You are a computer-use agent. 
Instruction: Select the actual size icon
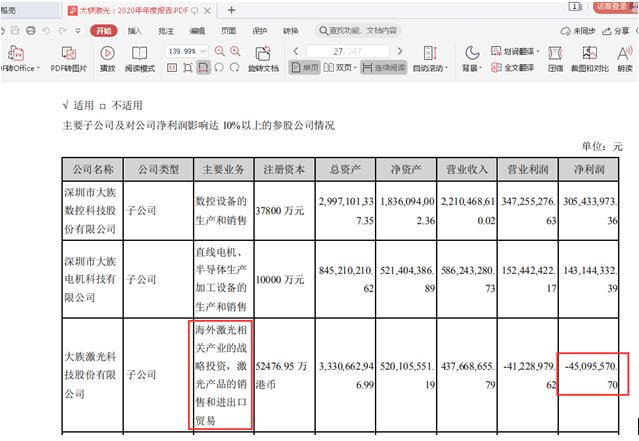coord(172,67)
